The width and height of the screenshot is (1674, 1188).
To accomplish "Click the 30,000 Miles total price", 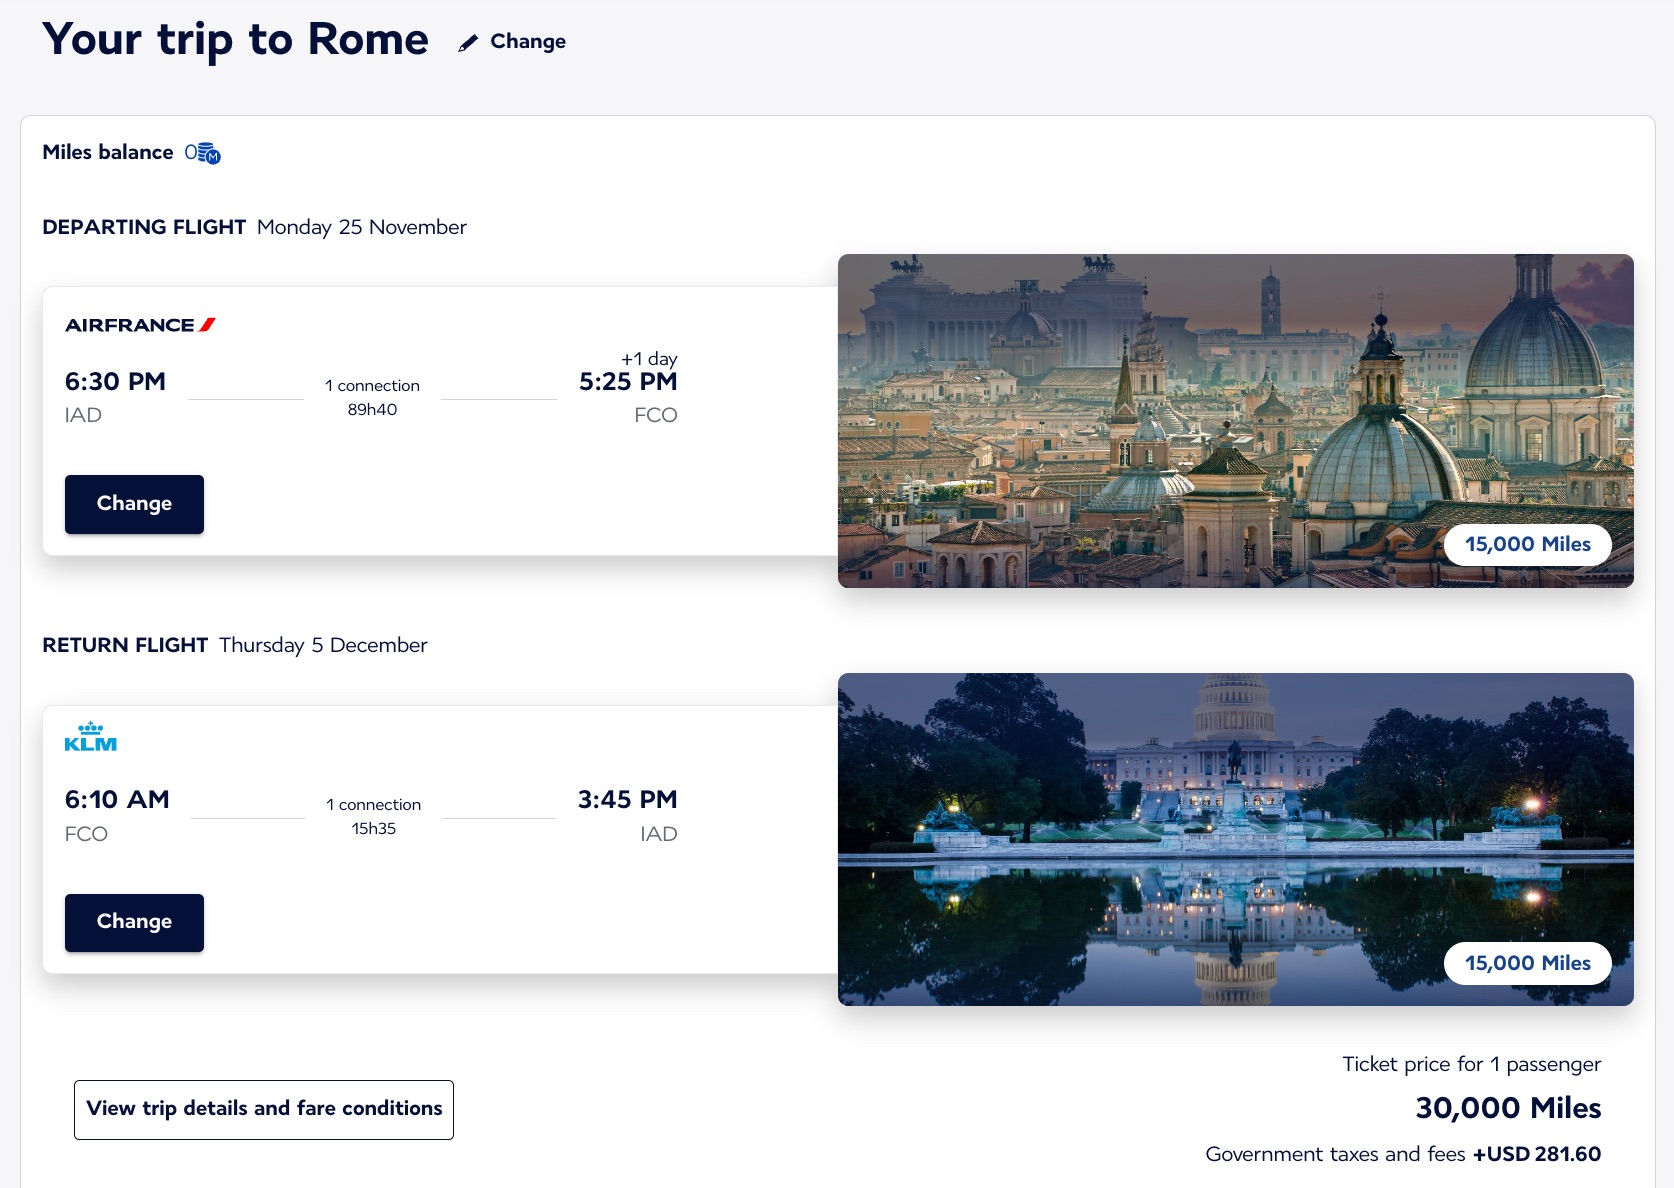I will [x=1508, y=1108].
